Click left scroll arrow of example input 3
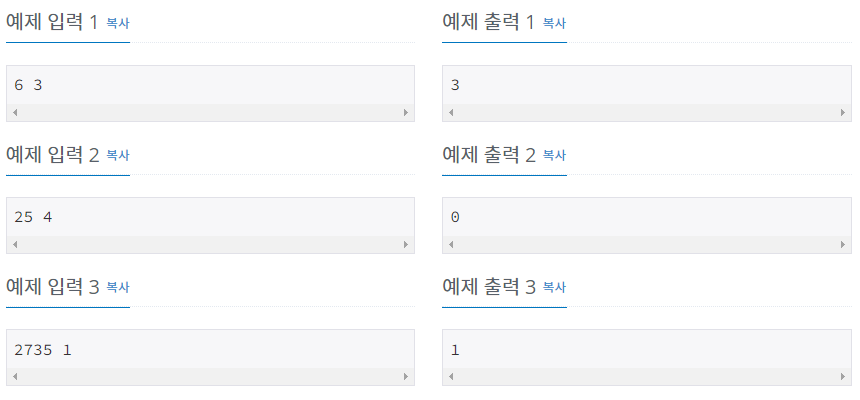 15,376
